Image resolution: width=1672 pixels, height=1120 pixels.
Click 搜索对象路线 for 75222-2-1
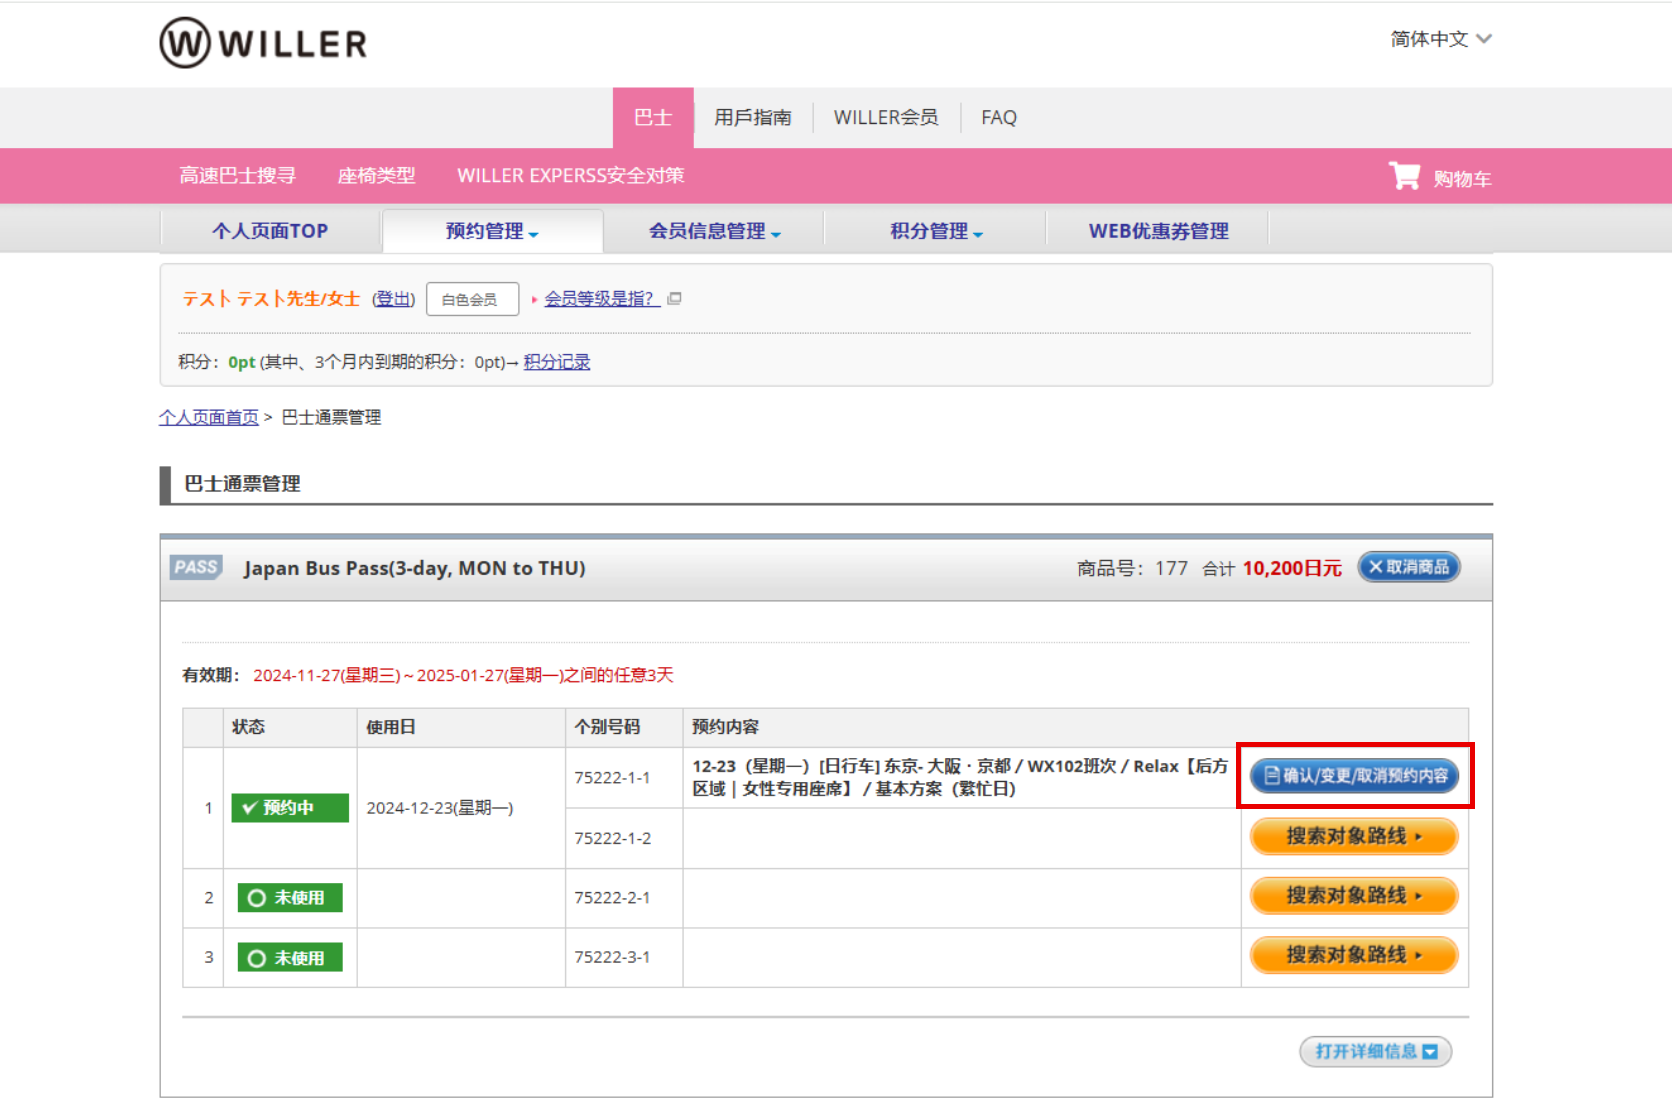point(1354,896)
